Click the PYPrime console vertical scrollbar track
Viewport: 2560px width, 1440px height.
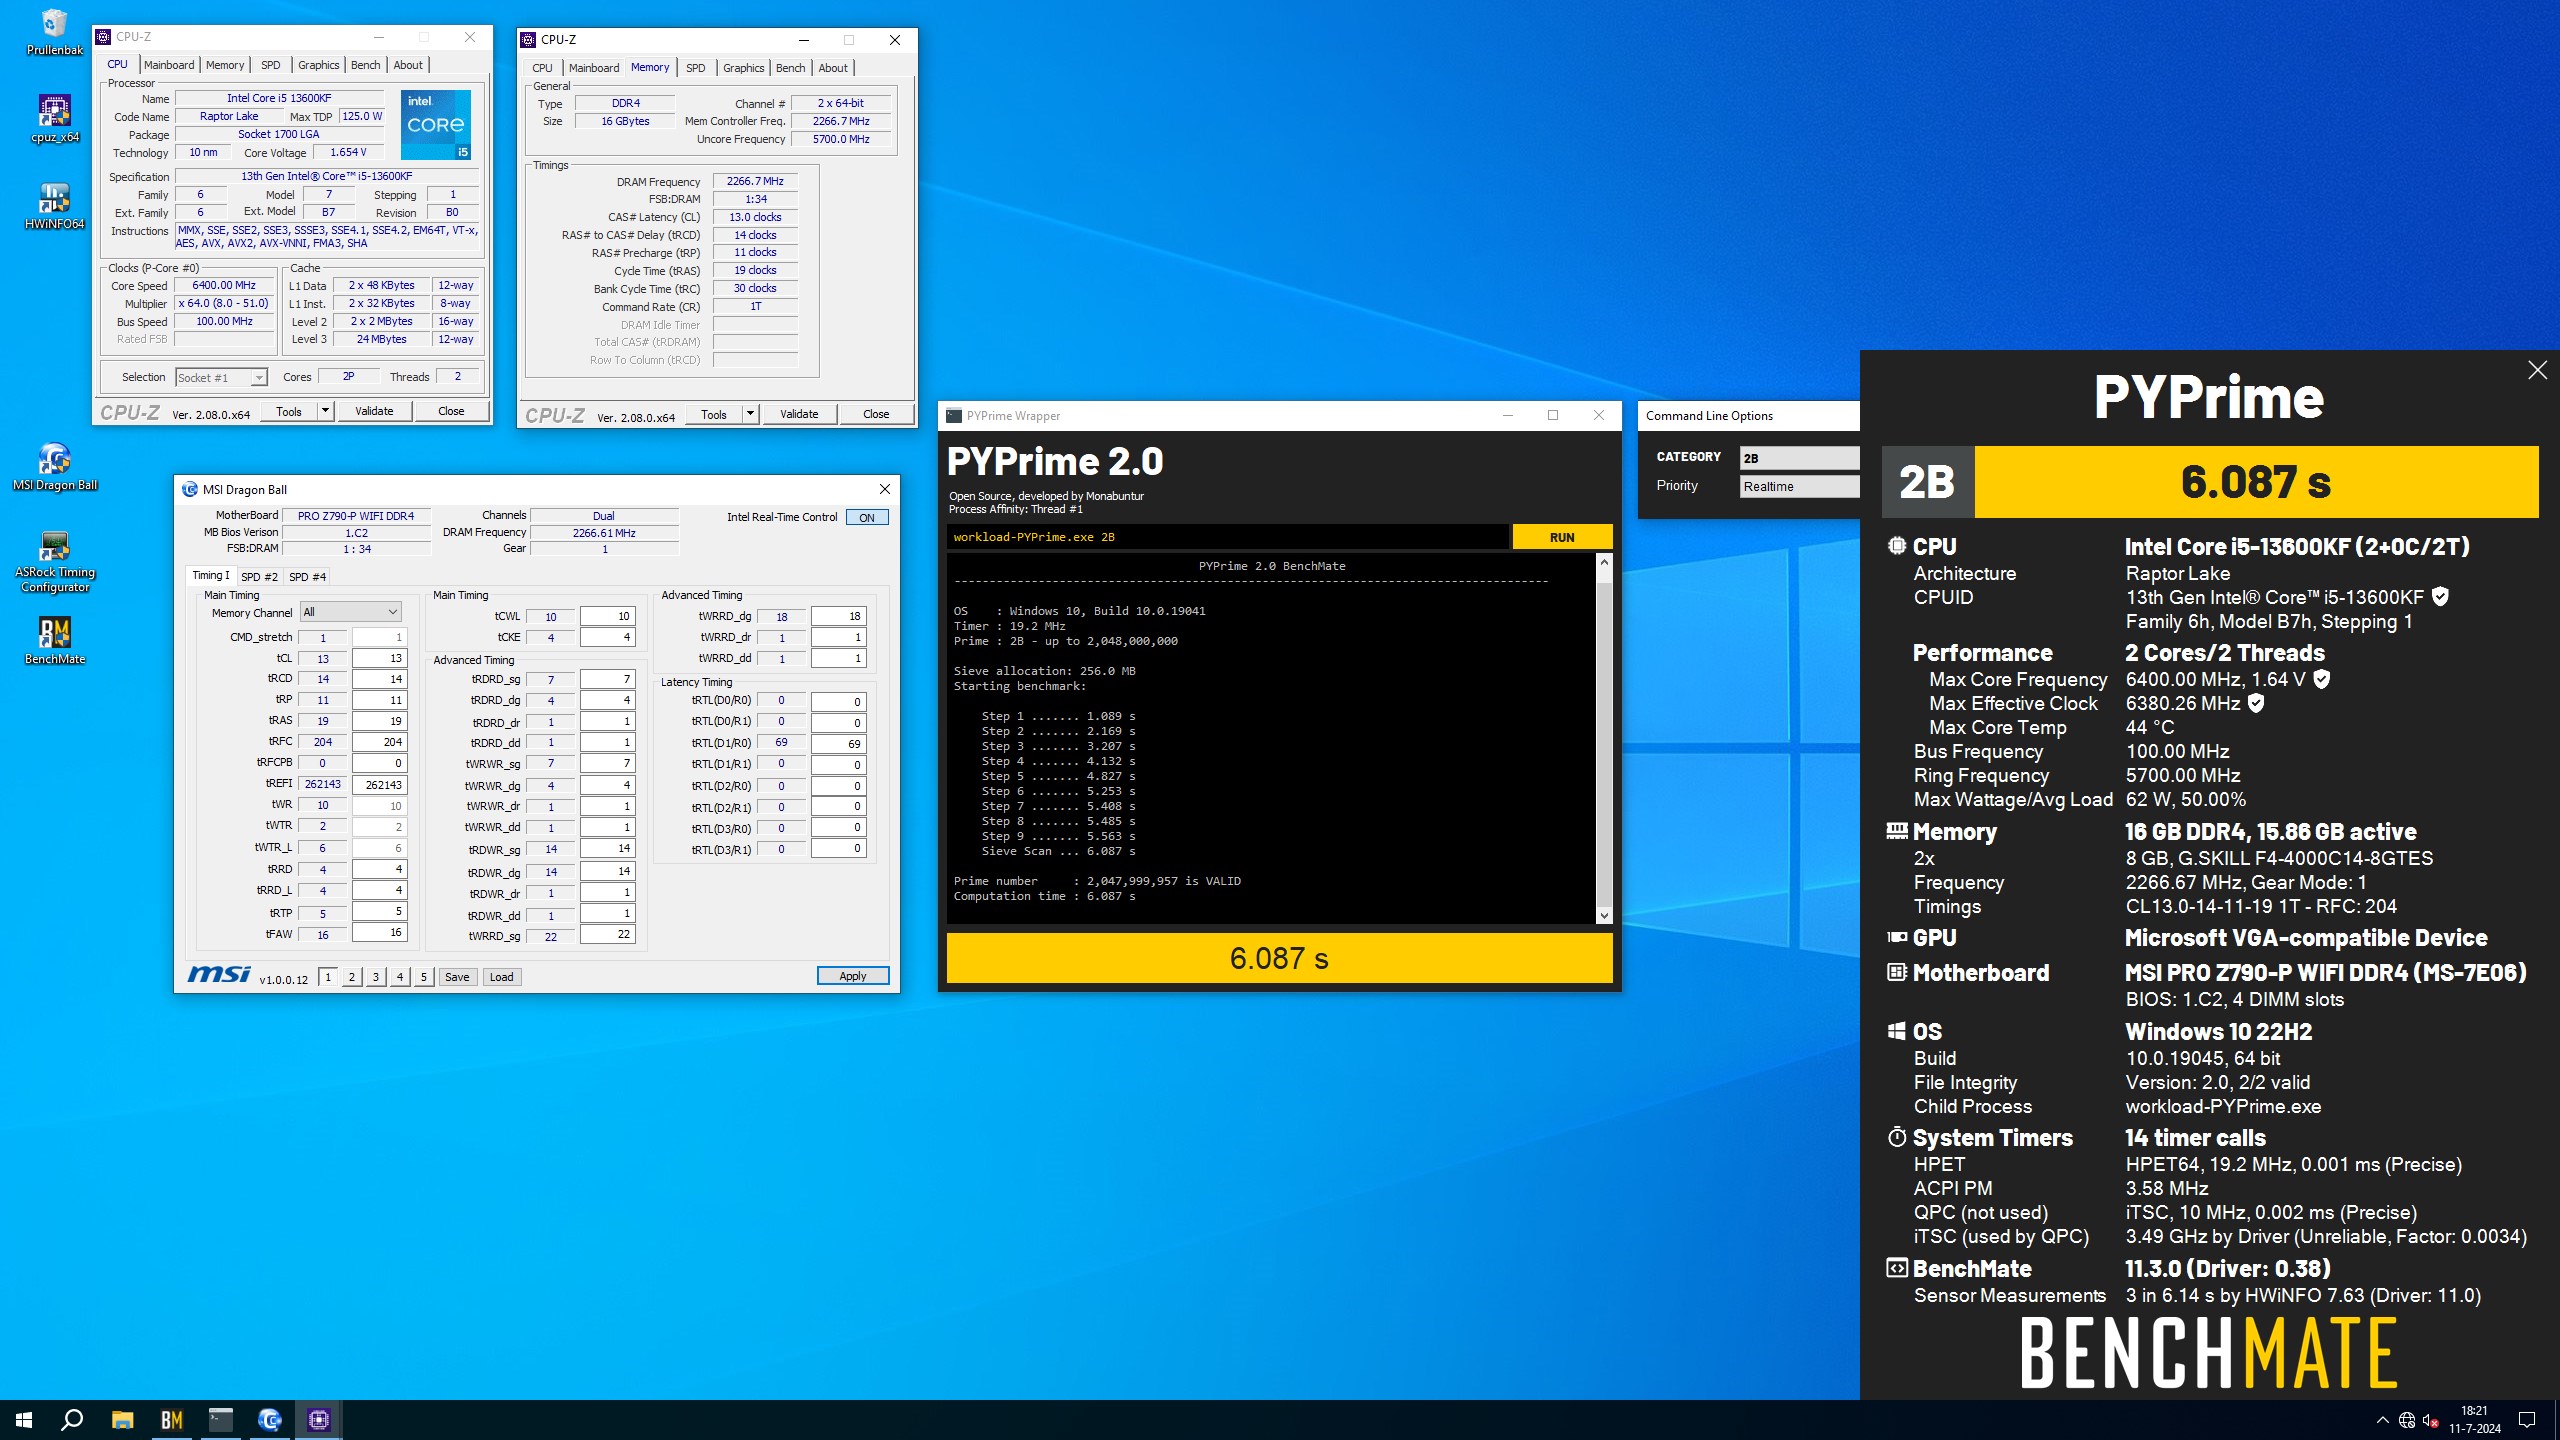(1604, 739)
